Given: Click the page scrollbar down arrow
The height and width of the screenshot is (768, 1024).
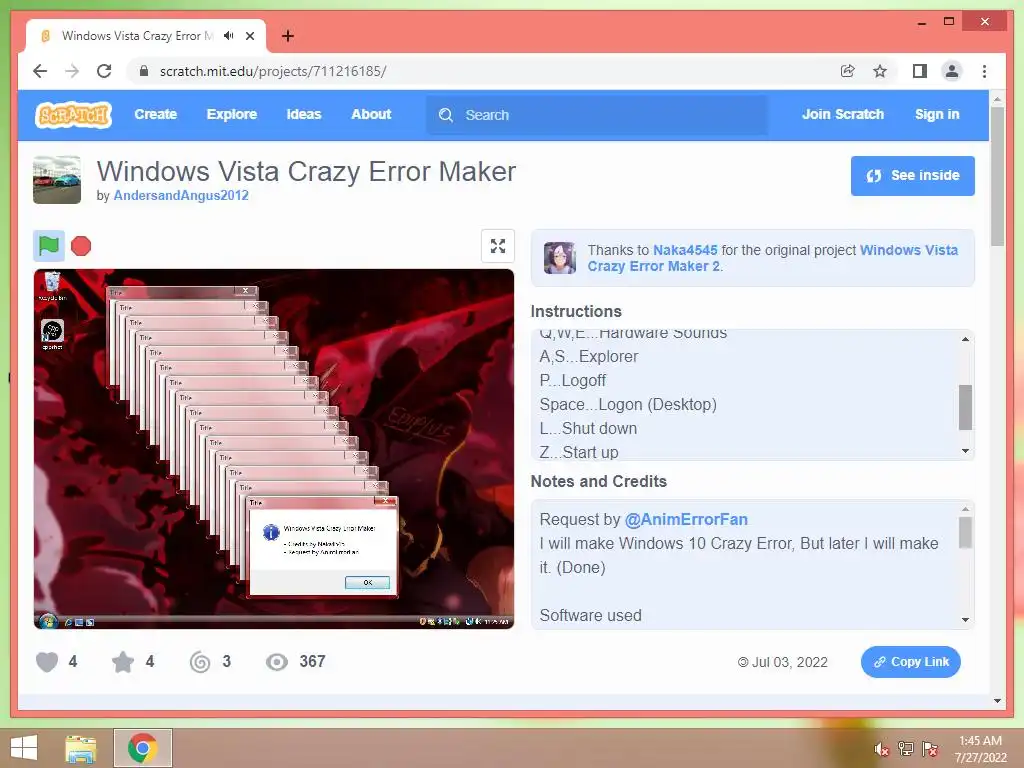Looking at the screenshot, I should pyautogui.click(x=997, y=701).
